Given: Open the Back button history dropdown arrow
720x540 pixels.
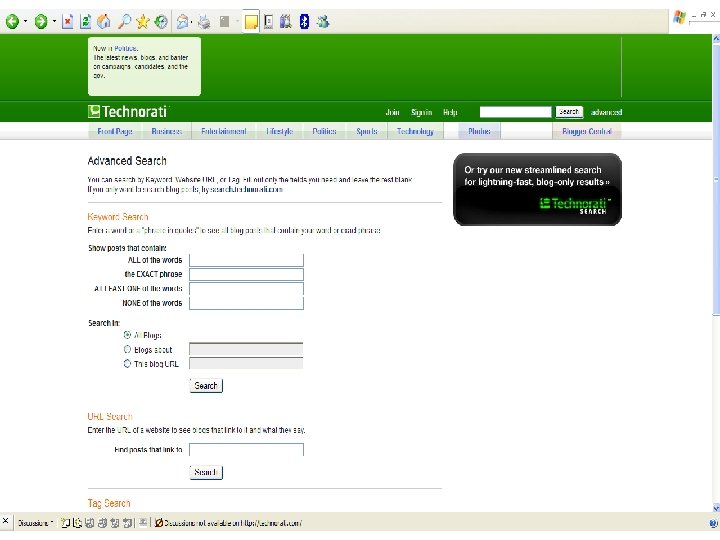Looking at the screenshot, I should (25, 21).
